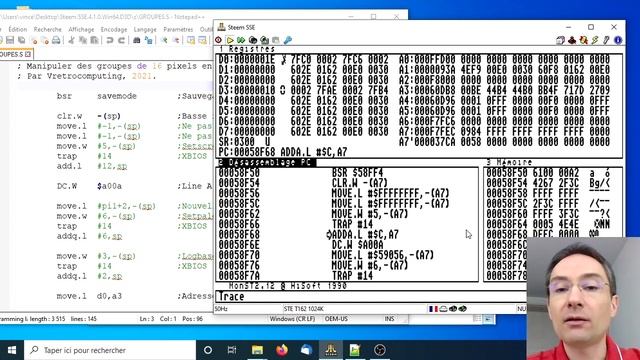640x360 pixels.
Task: Click the A7:000F7FEC register row
Action: point(504,131)
